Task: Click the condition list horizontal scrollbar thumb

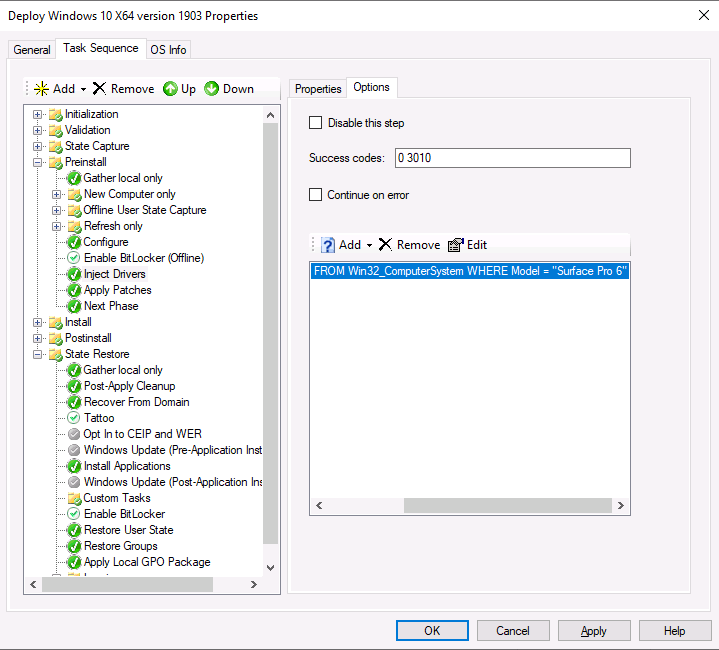Action: (508, 506)
